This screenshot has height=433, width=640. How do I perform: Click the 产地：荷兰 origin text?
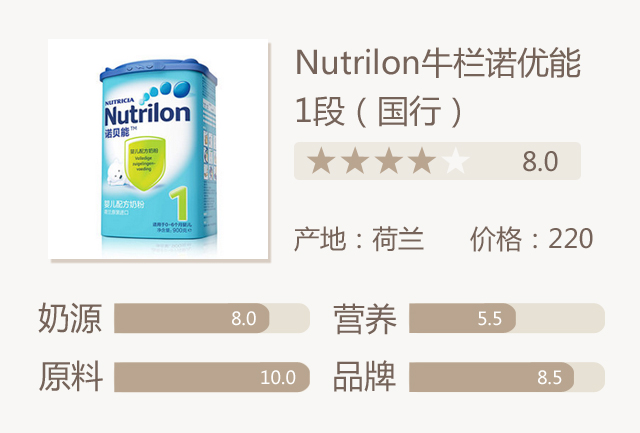click(x=359, y=239)
